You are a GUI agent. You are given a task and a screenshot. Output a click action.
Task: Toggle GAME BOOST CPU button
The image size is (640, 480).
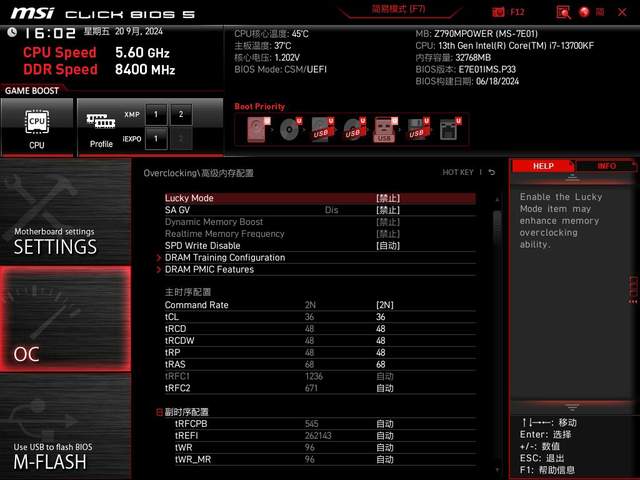click(37, 127)
